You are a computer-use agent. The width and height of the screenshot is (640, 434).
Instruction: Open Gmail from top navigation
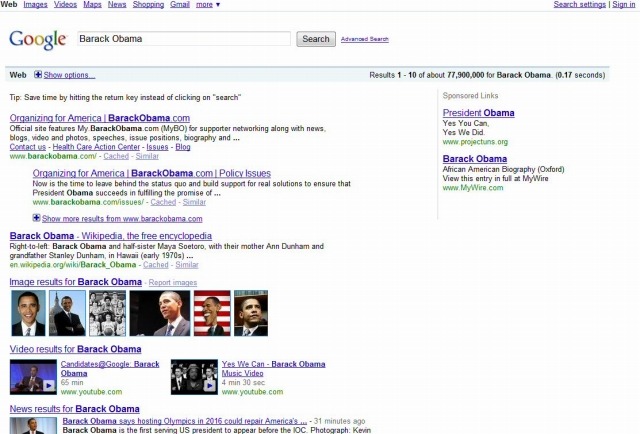[x=180, y=4]
